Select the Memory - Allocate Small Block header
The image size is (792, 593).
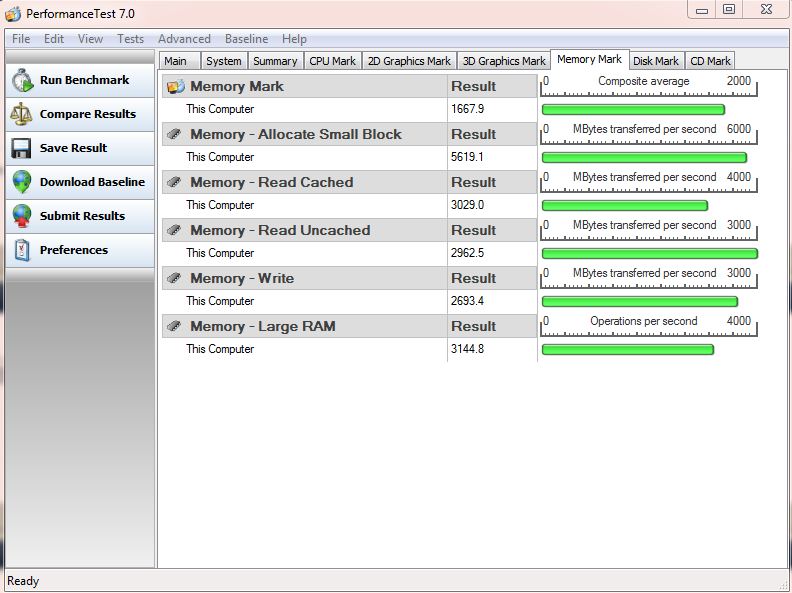click(x=296, y=135)
